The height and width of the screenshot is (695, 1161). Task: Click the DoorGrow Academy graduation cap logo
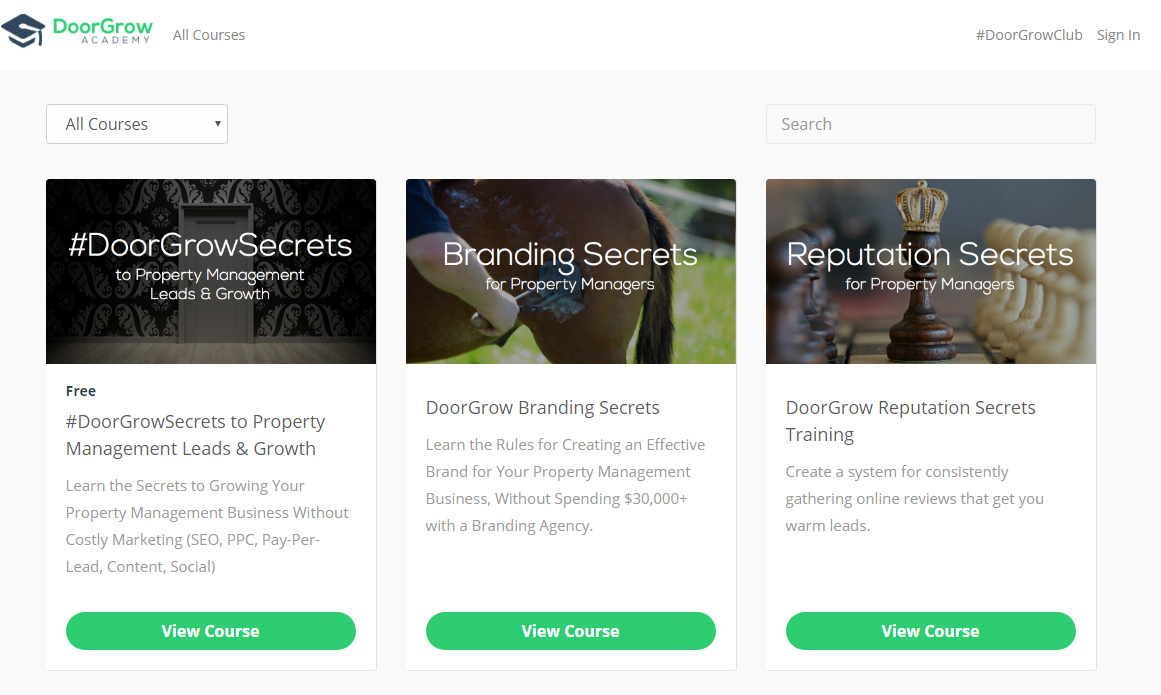[x=23, y=30]
